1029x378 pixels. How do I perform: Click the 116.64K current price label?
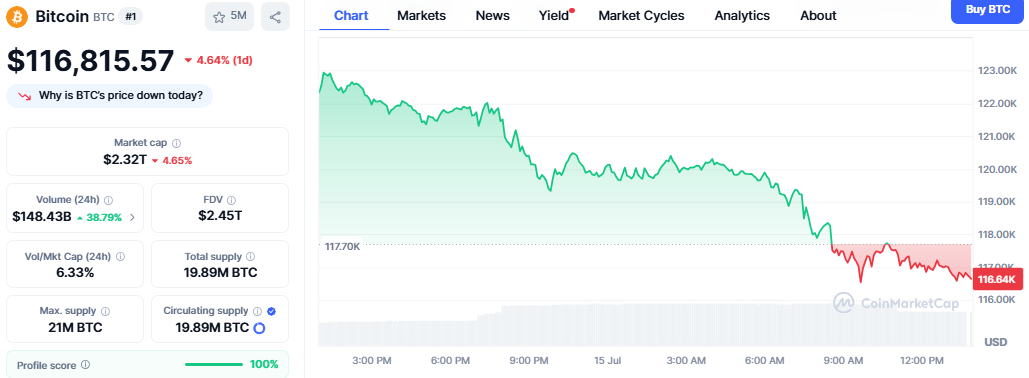click(x=999, y=280)
